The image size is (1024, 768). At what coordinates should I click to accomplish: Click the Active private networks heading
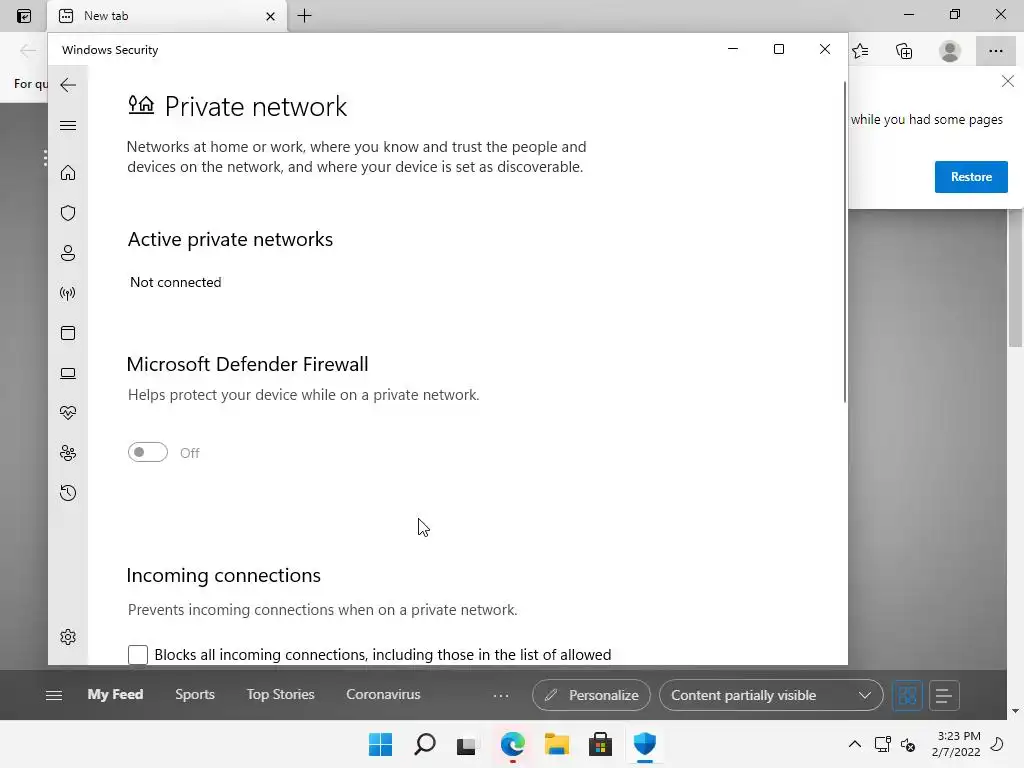coord(230,240)
